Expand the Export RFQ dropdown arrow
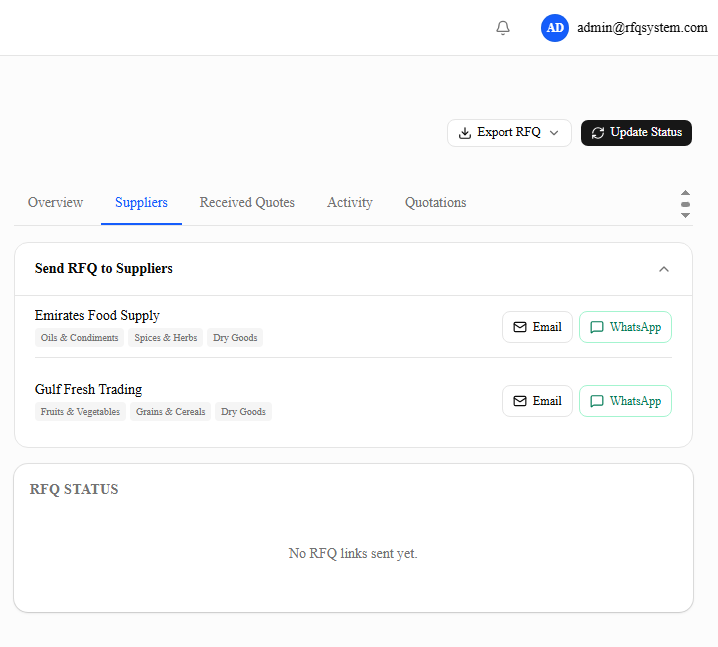 pos(554,133)
